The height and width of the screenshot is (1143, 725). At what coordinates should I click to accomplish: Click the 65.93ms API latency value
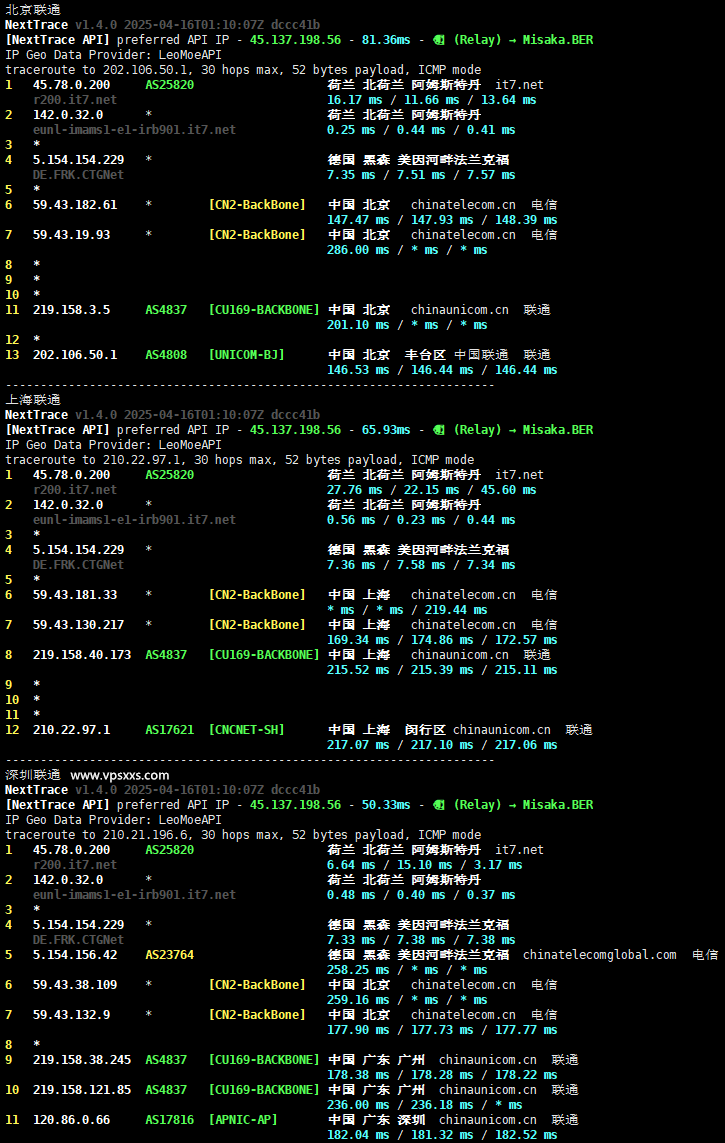pos(385,429)
